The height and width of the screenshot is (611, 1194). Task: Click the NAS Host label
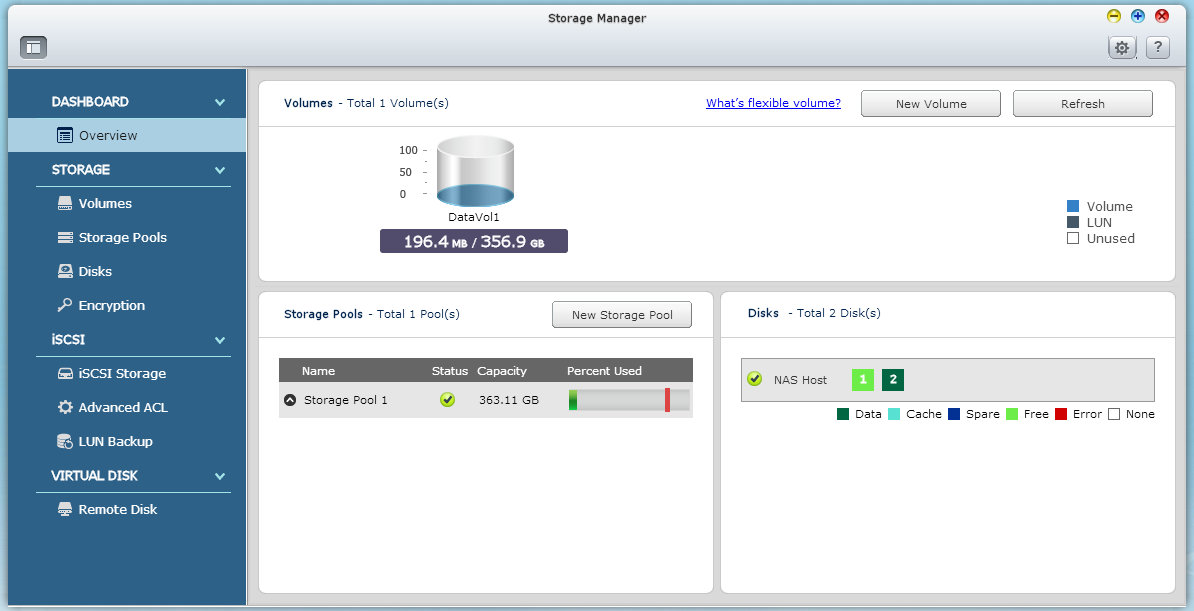[800, 379]
